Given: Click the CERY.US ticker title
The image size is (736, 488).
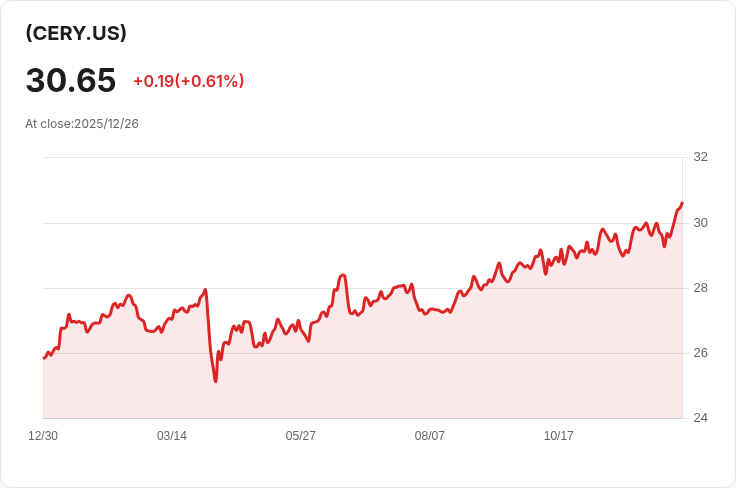Looking at the screenshot, I should pyautogui.click(x=76, y=33).
